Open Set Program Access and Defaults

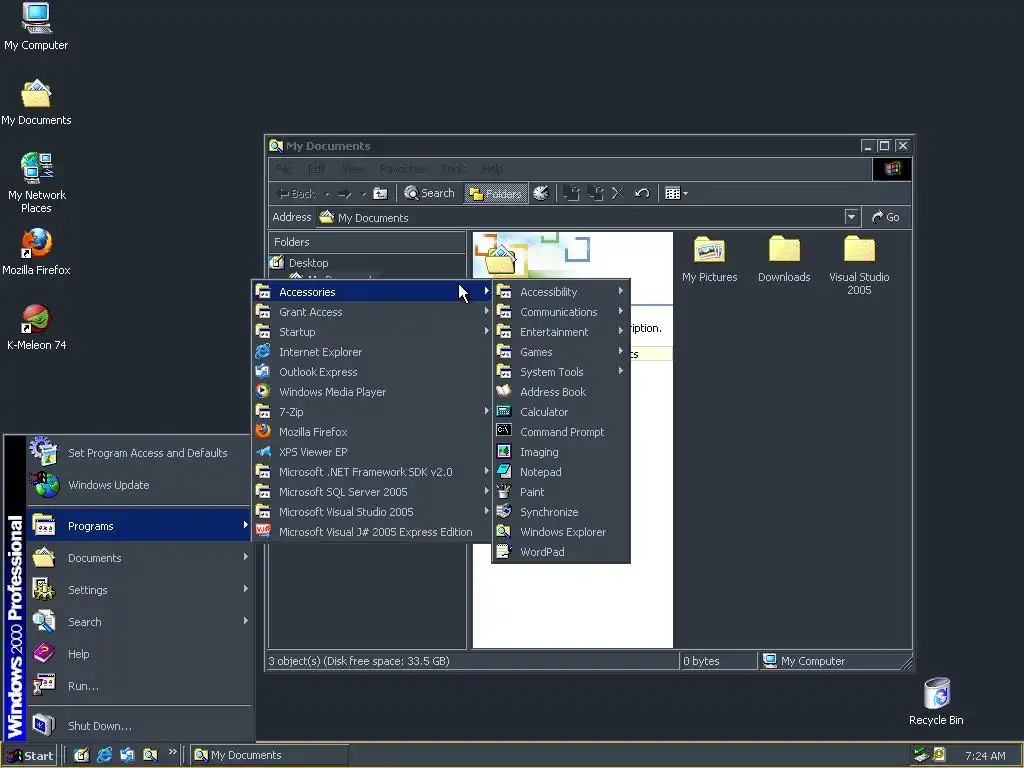coord(139,453)
